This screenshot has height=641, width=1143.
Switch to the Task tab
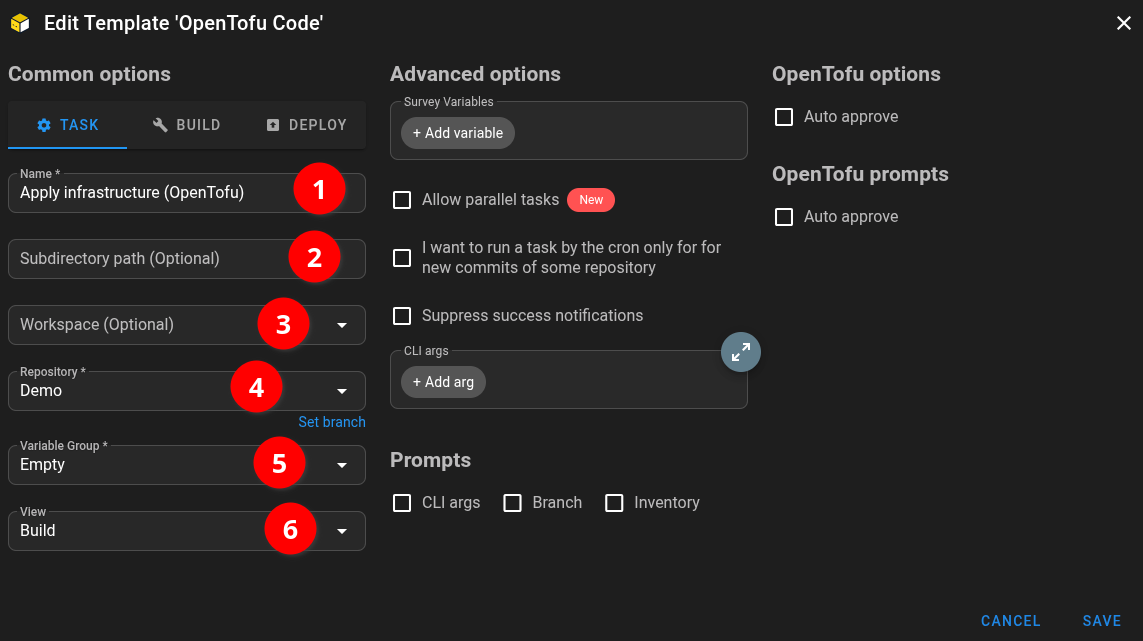[x=68, y=125]
